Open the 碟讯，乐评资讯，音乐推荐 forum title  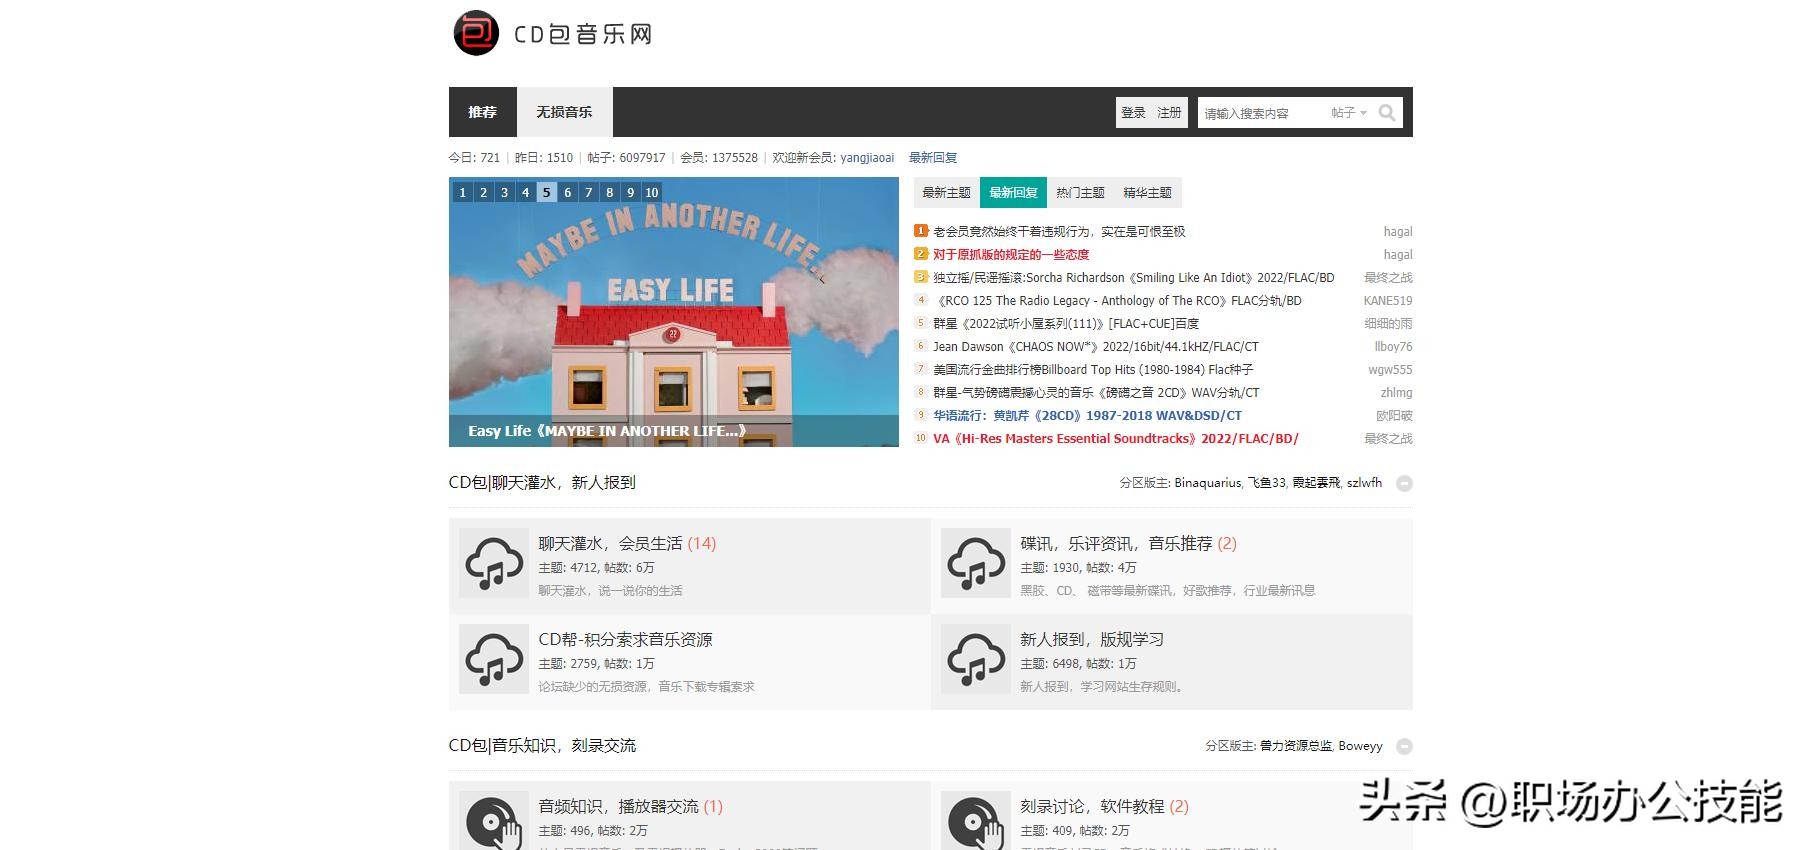click(1116, 544)
